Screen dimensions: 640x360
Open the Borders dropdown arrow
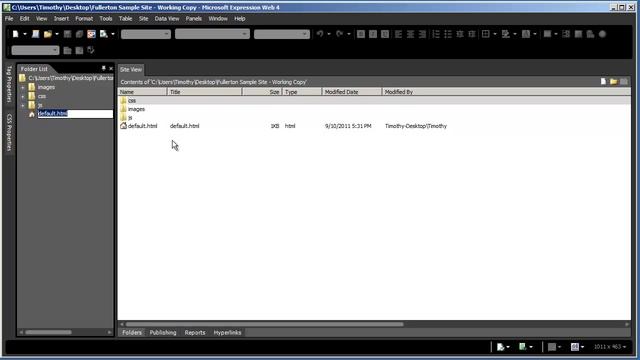pyautogui.click(x=495, y=34)
